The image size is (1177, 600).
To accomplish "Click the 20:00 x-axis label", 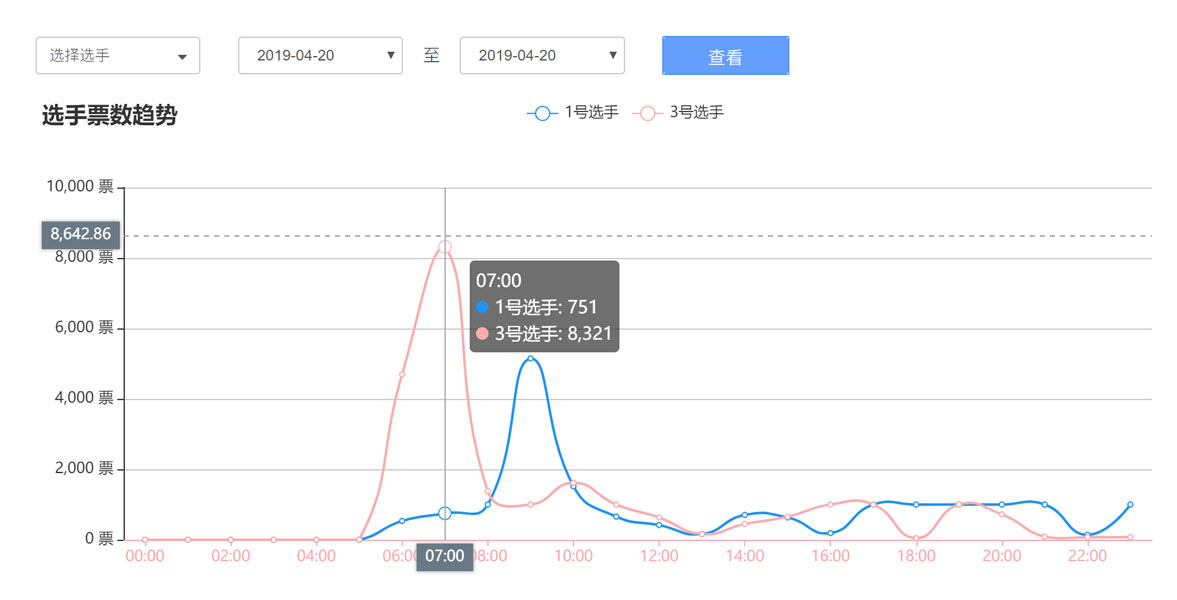I will tap(1002, 556).
